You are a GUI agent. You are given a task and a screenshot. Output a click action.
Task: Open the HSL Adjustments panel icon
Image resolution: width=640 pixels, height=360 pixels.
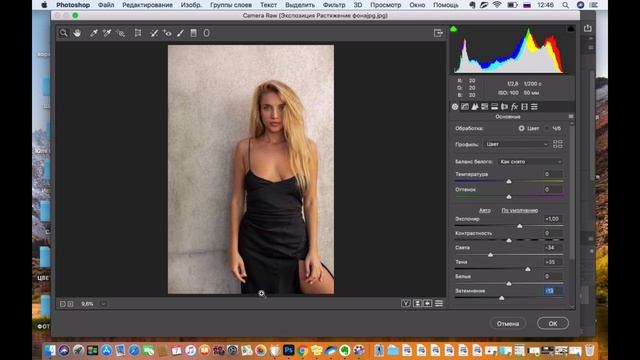tap(484, 107)
